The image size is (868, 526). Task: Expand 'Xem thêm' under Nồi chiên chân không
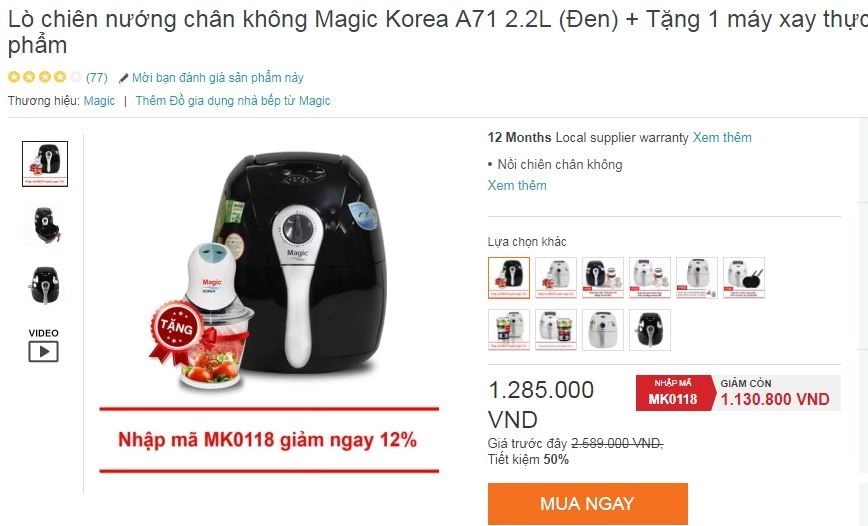517,185
